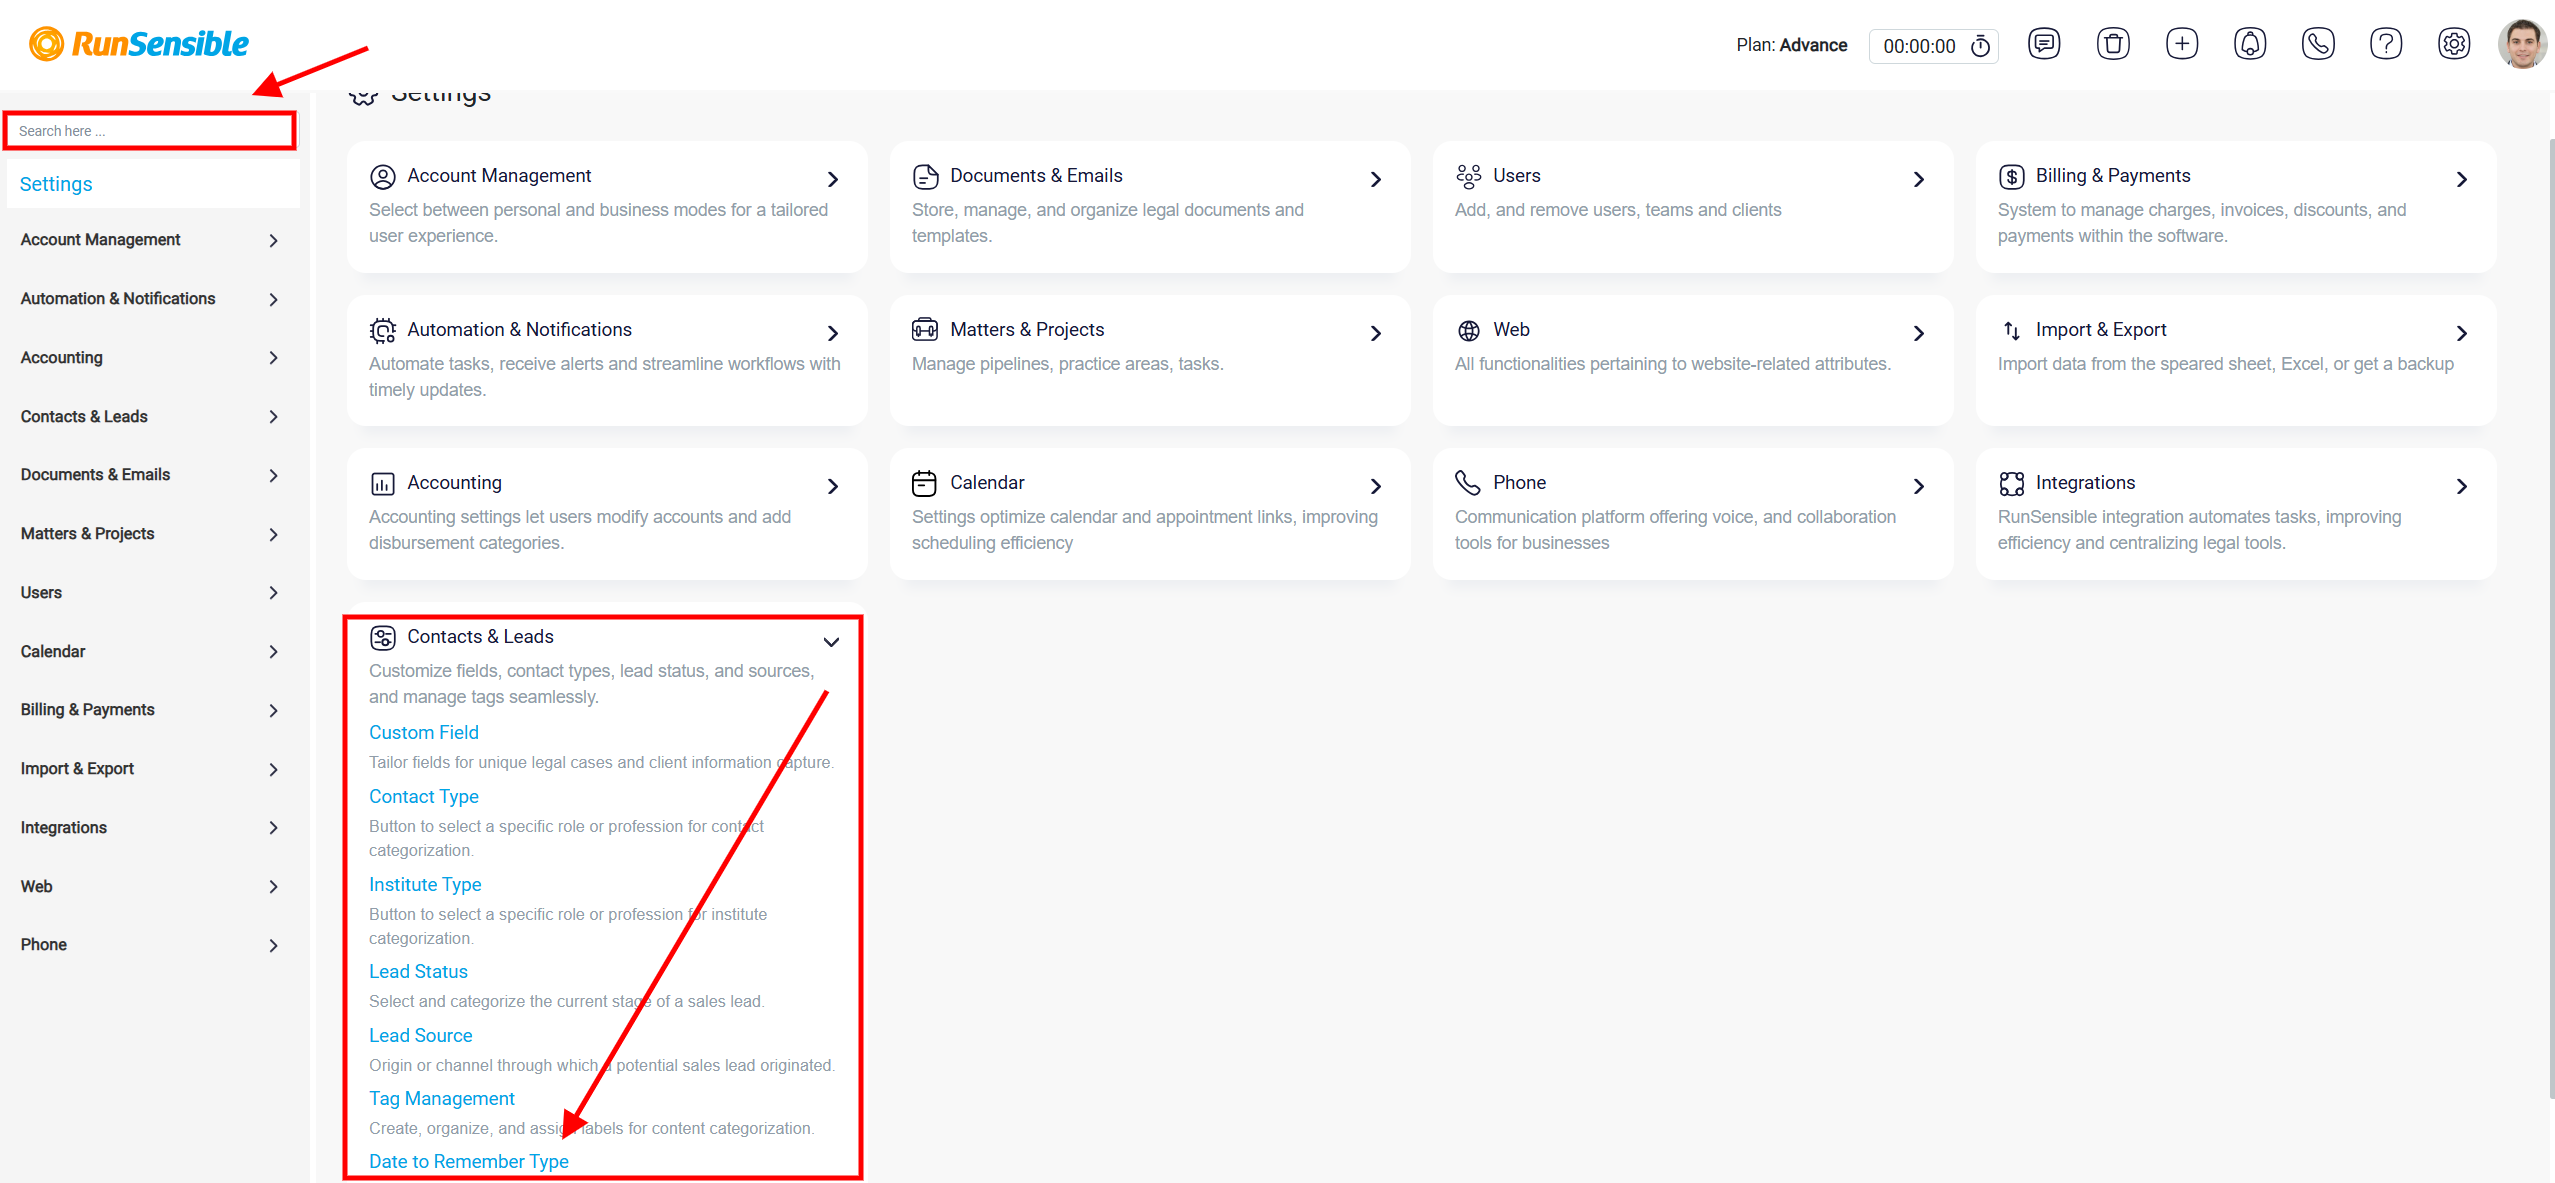This screenshot has width=2555, height=1183.
Task: Click the page vertical scrollbar
Action: (x=2552, y=620)
